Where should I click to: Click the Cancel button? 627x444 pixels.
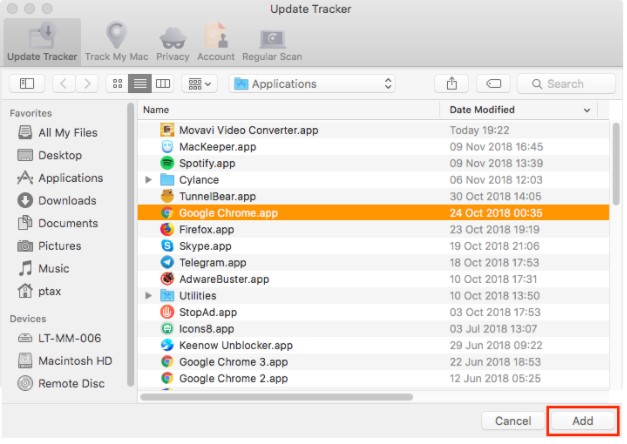513,421
